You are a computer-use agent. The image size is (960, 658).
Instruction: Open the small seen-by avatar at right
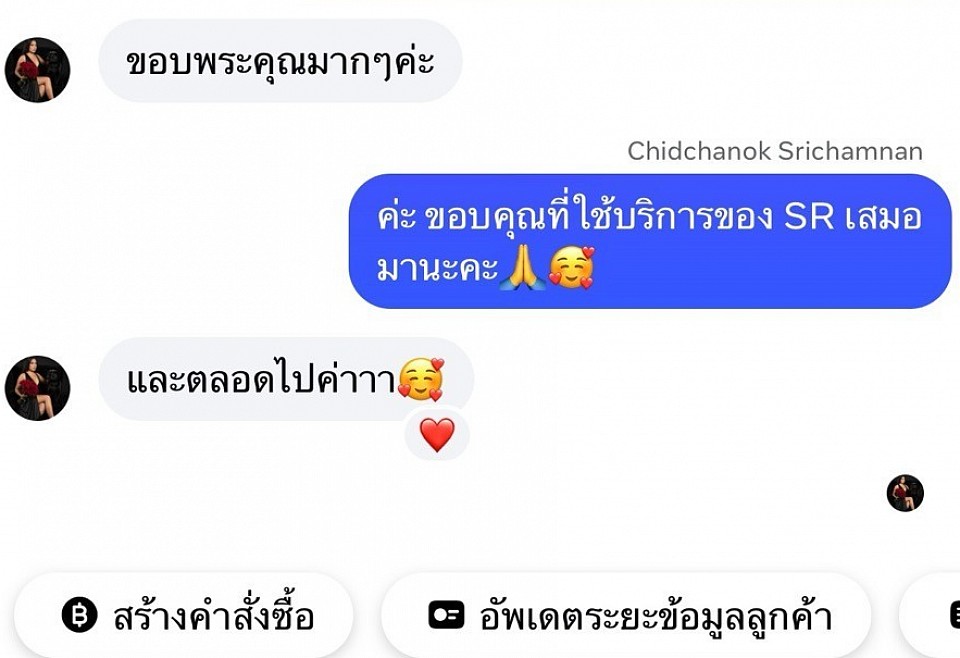[905, 493]
